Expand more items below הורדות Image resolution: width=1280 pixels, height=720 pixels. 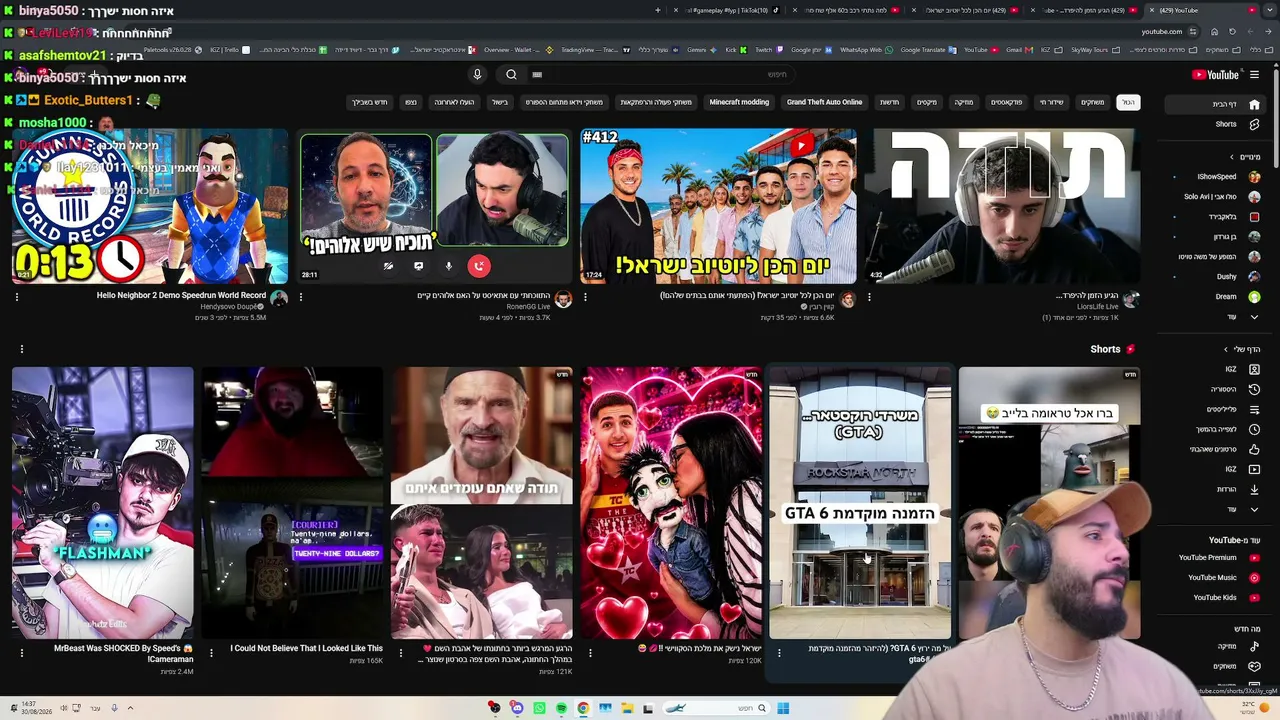pyautogui.click(x=1216, y=509)
